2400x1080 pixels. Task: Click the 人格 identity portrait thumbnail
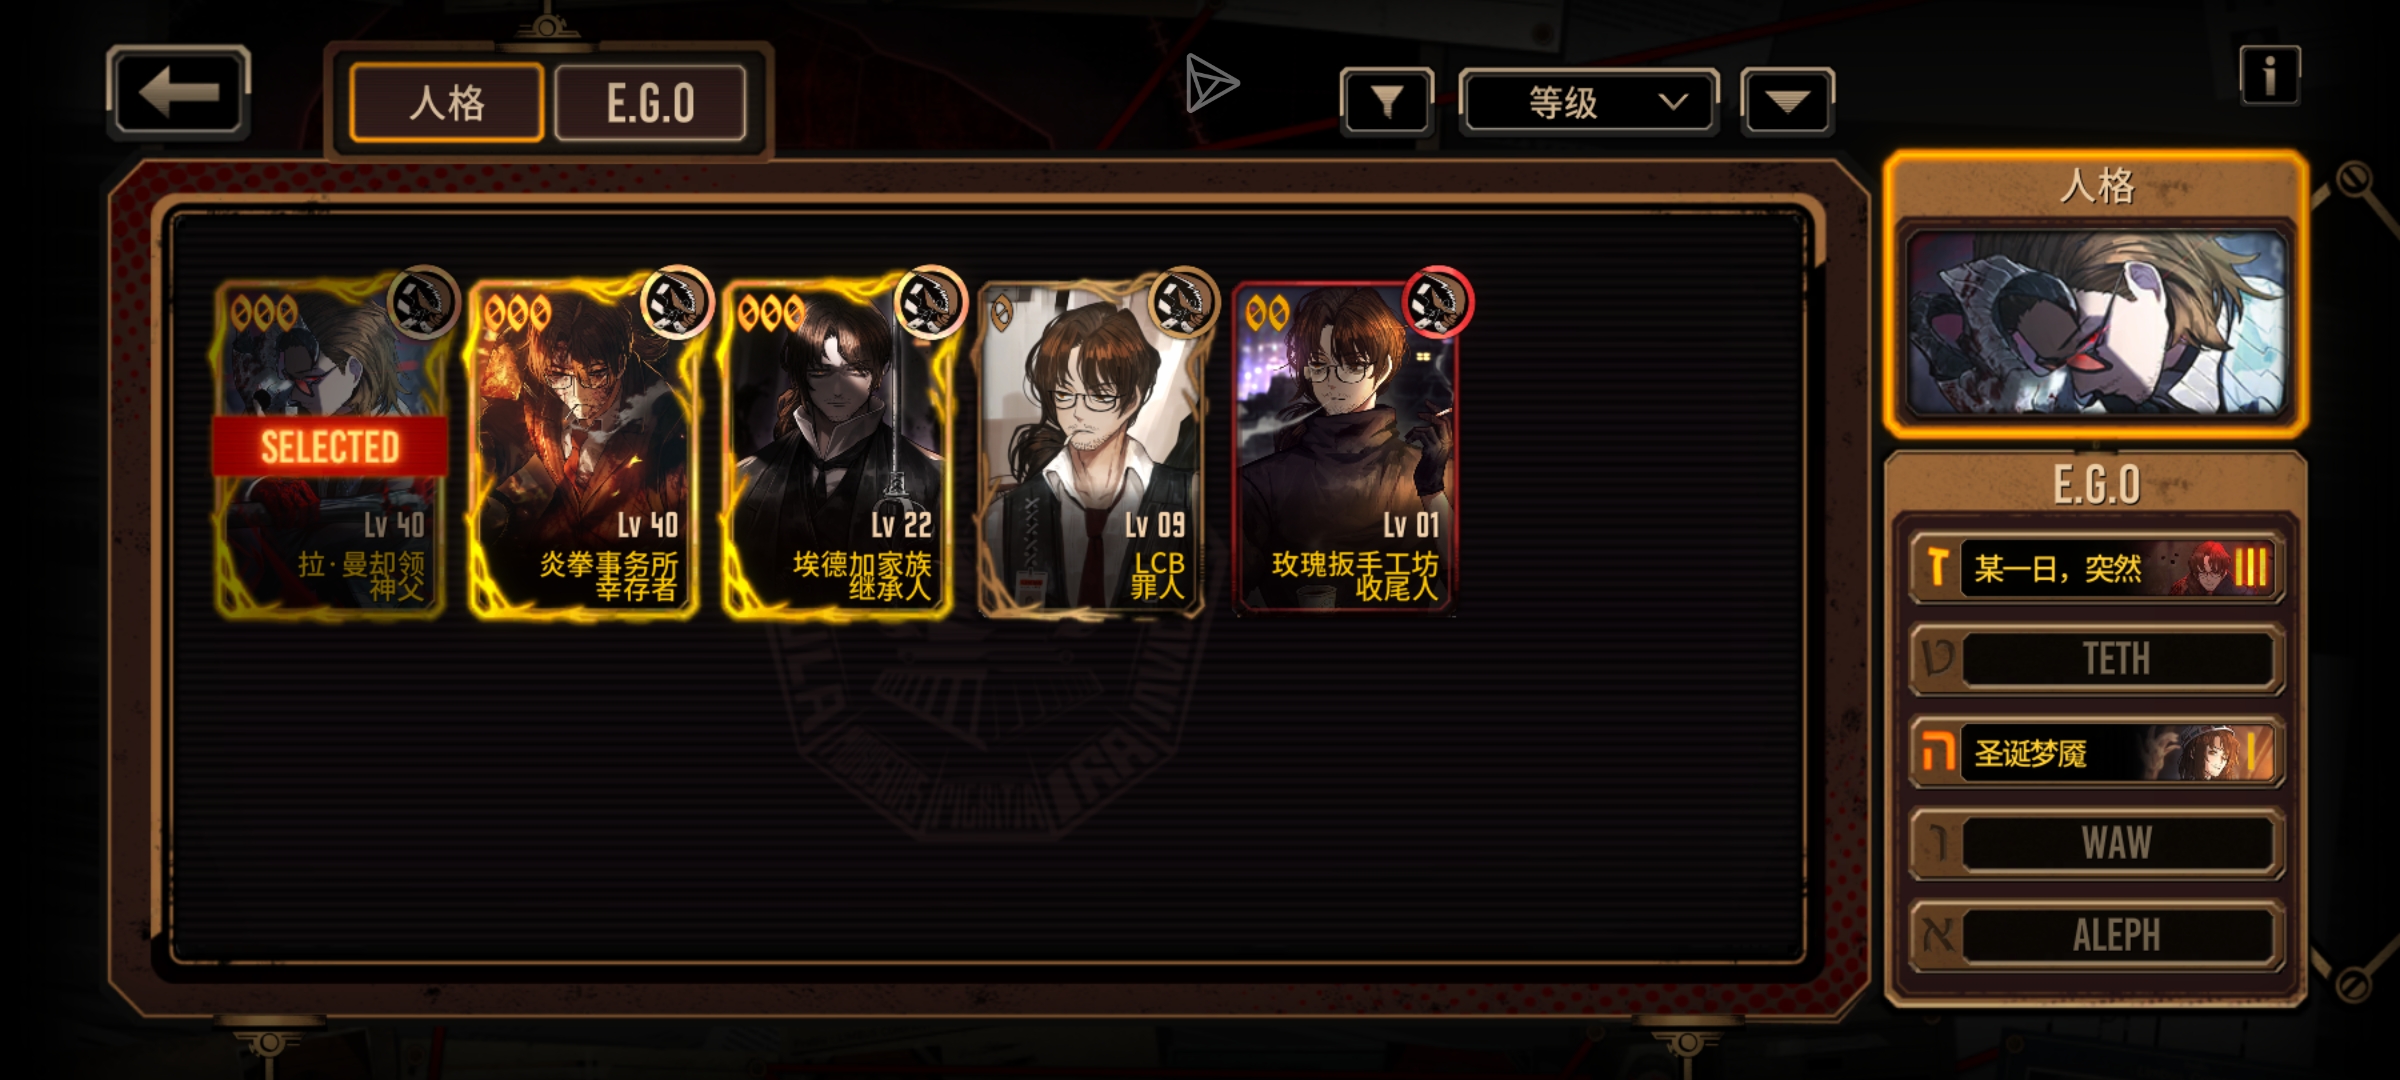tap(2097, 323)
